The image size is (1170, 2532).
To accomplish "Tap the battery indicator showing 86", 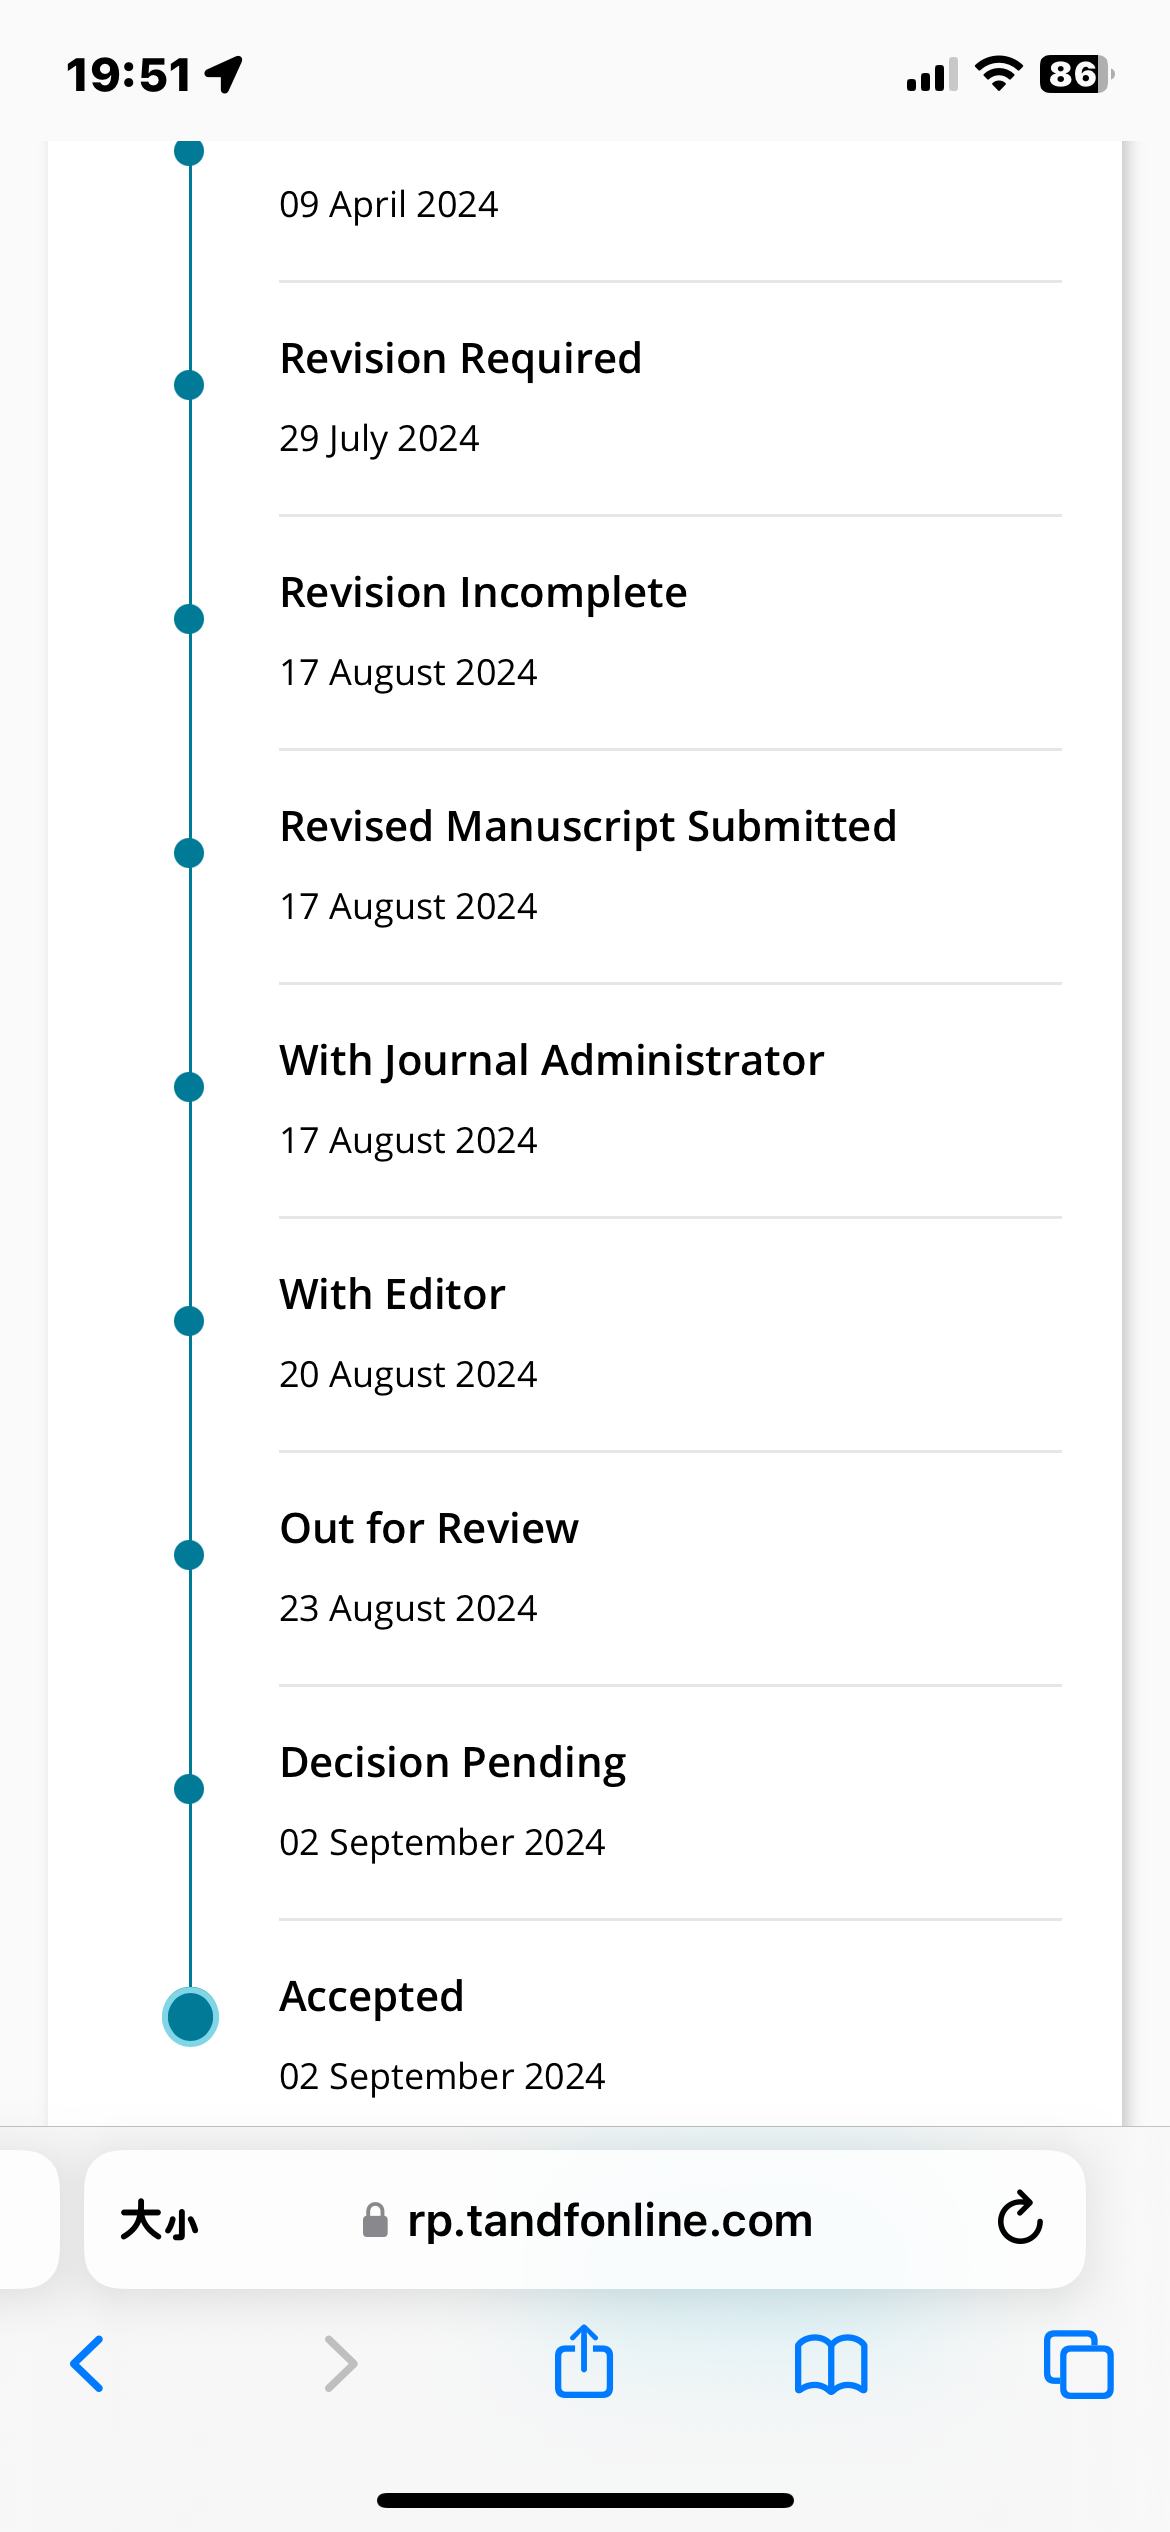I will click(1076, 74).
